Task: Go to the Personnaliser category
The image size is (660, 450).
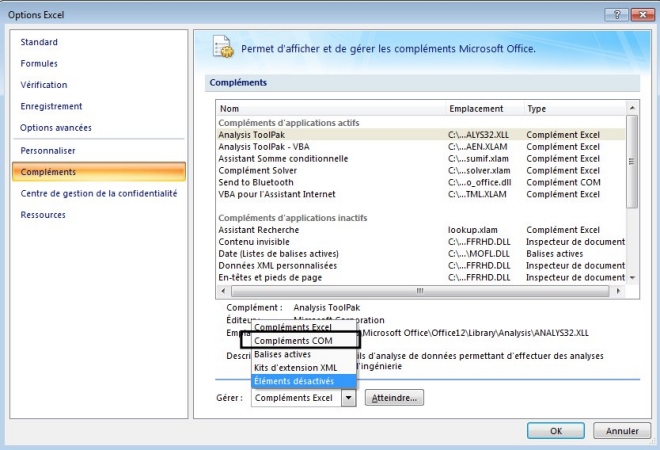Action: 48,151
